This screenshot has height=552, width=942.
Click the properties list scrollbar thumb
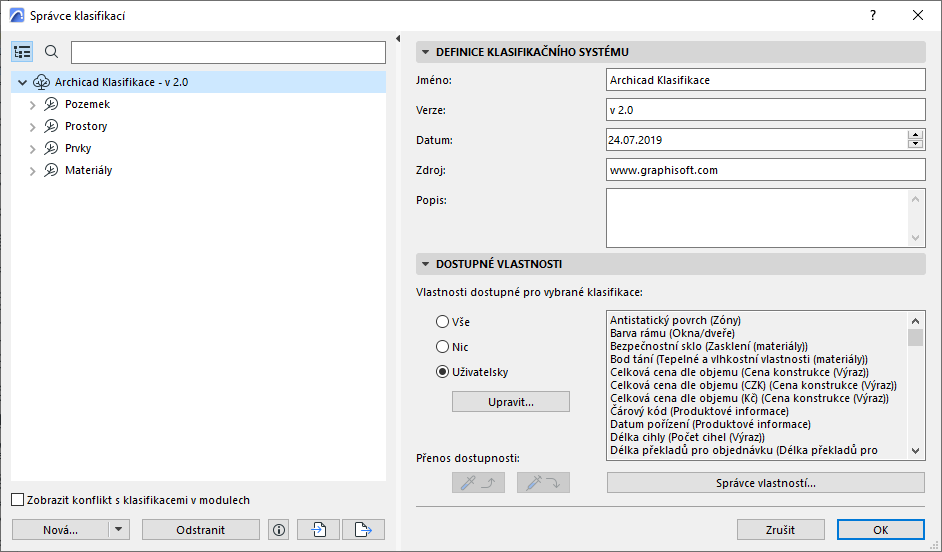(916, 338)
